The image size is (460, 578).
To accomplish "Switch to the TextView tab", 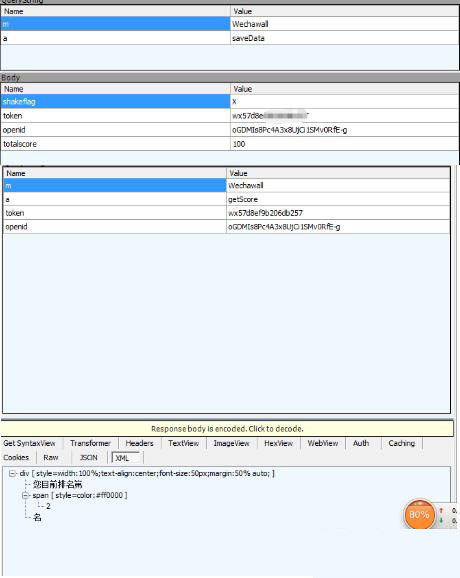I will pos(184,443).
